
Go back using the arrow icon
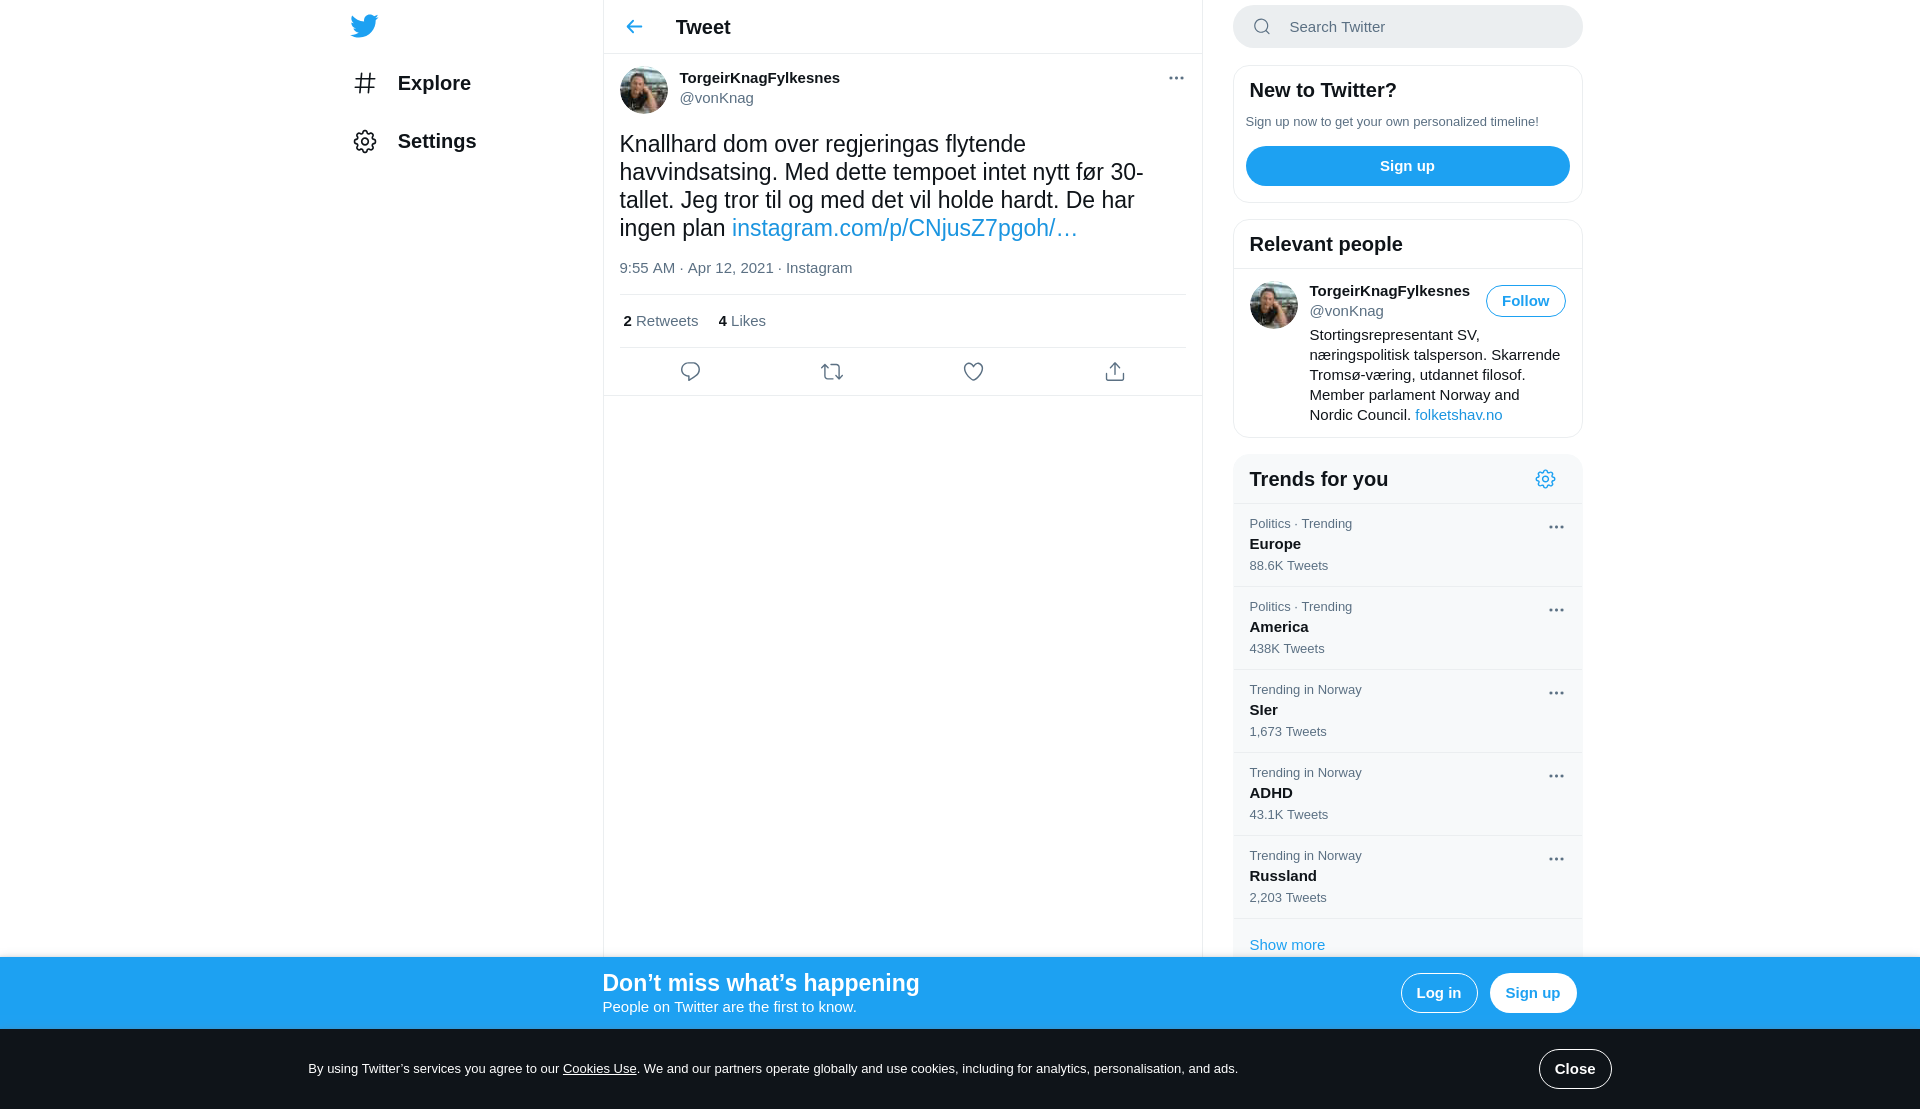point(634,27)
